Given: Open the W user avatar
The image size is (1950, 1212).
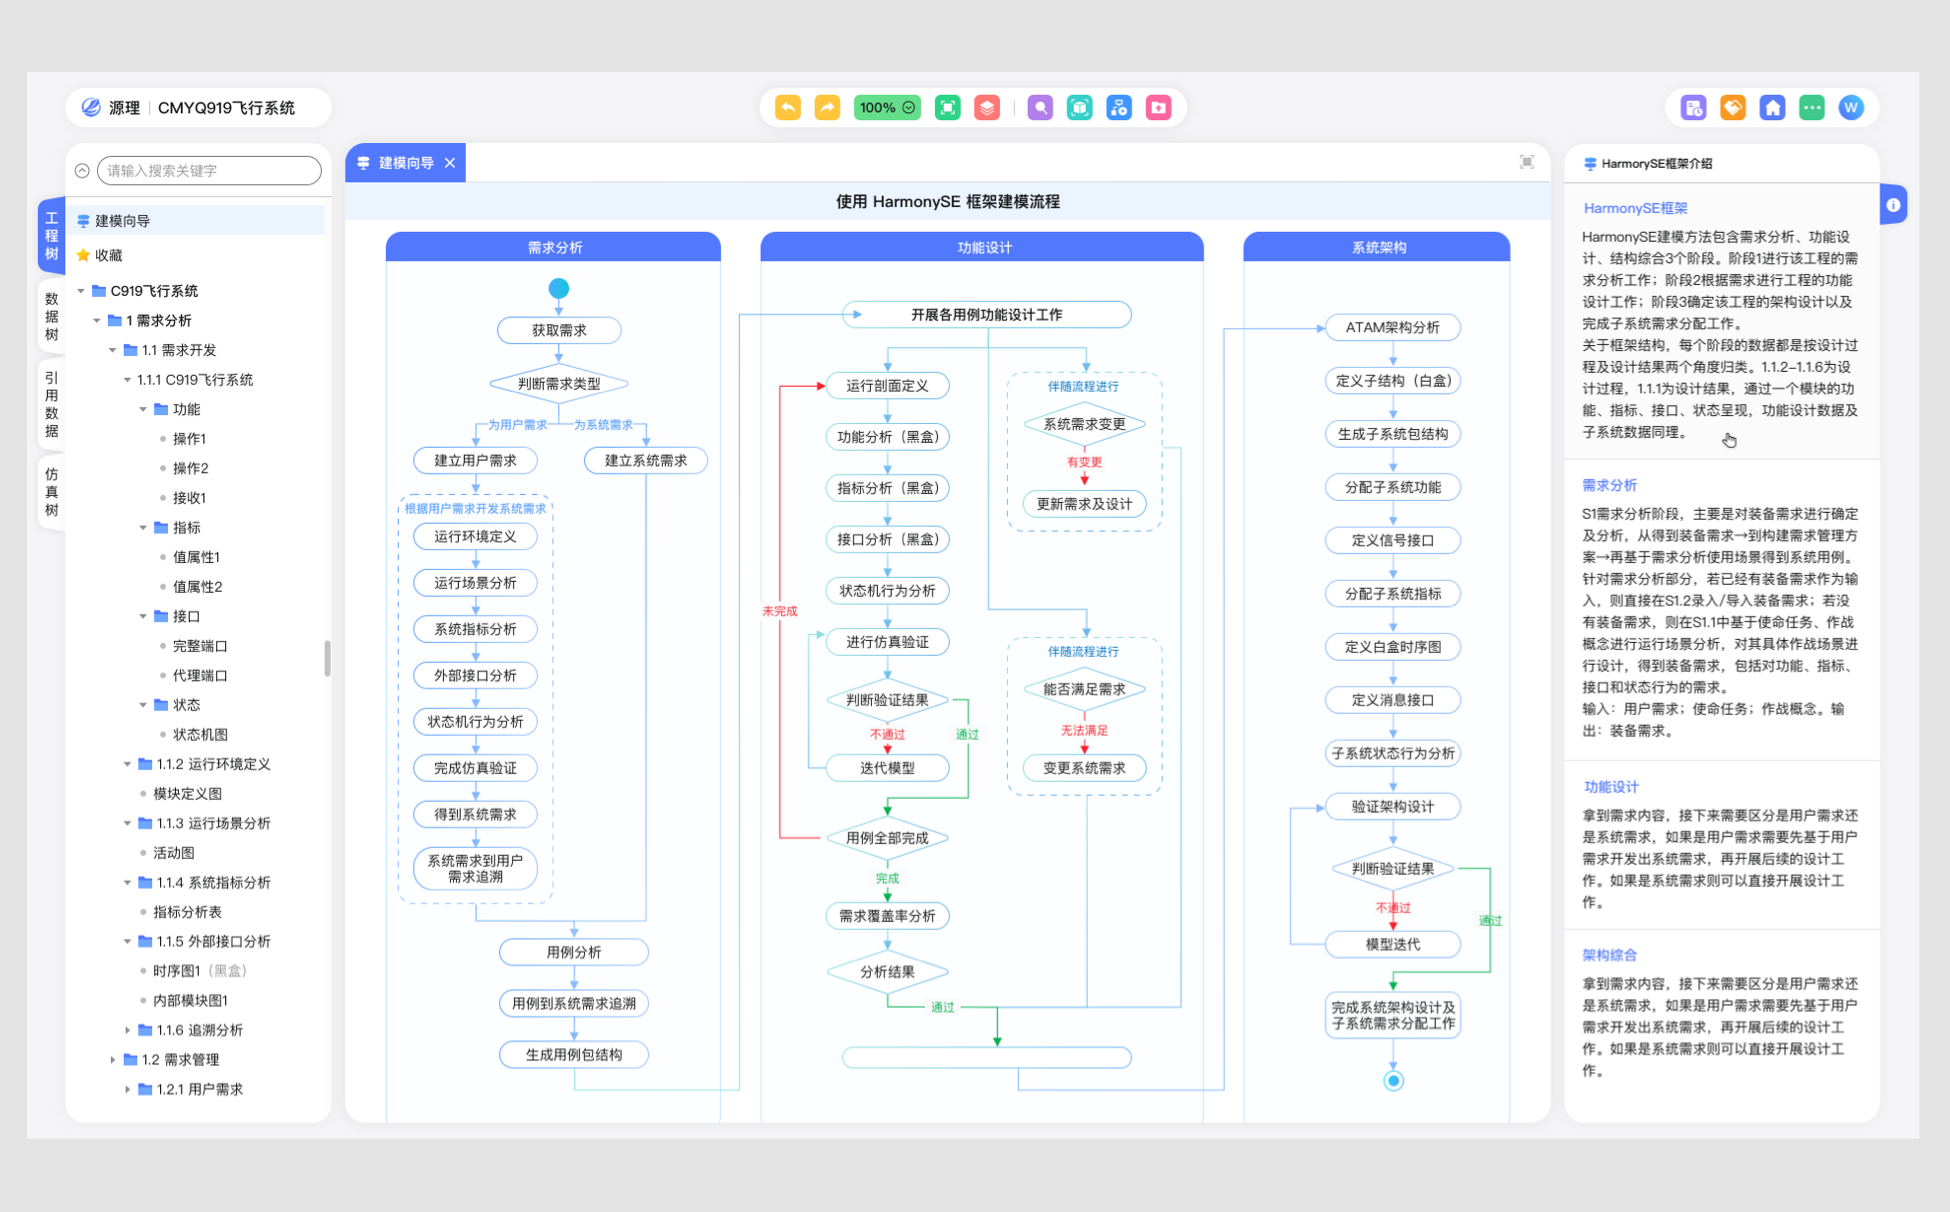Looking at the screenshot, I should (1851, 108).
